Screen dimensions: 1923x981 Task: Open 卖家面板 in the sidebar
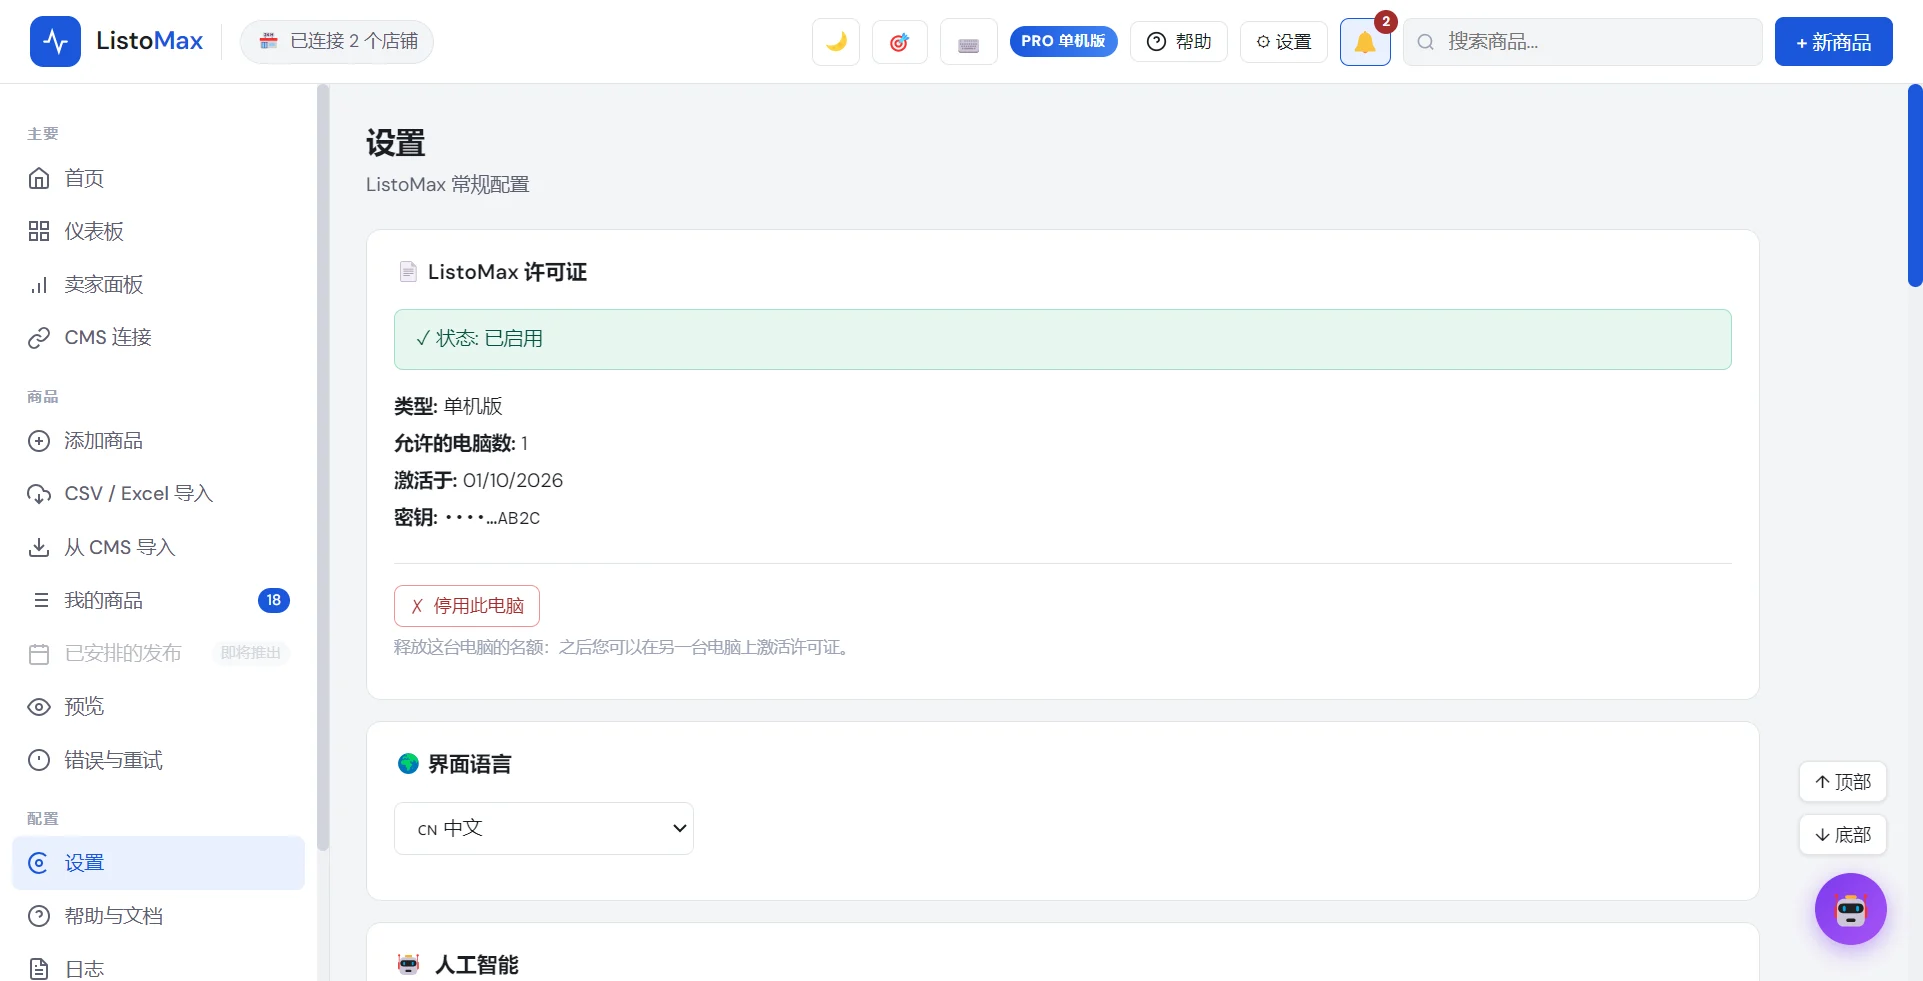[x=158, y=285]
